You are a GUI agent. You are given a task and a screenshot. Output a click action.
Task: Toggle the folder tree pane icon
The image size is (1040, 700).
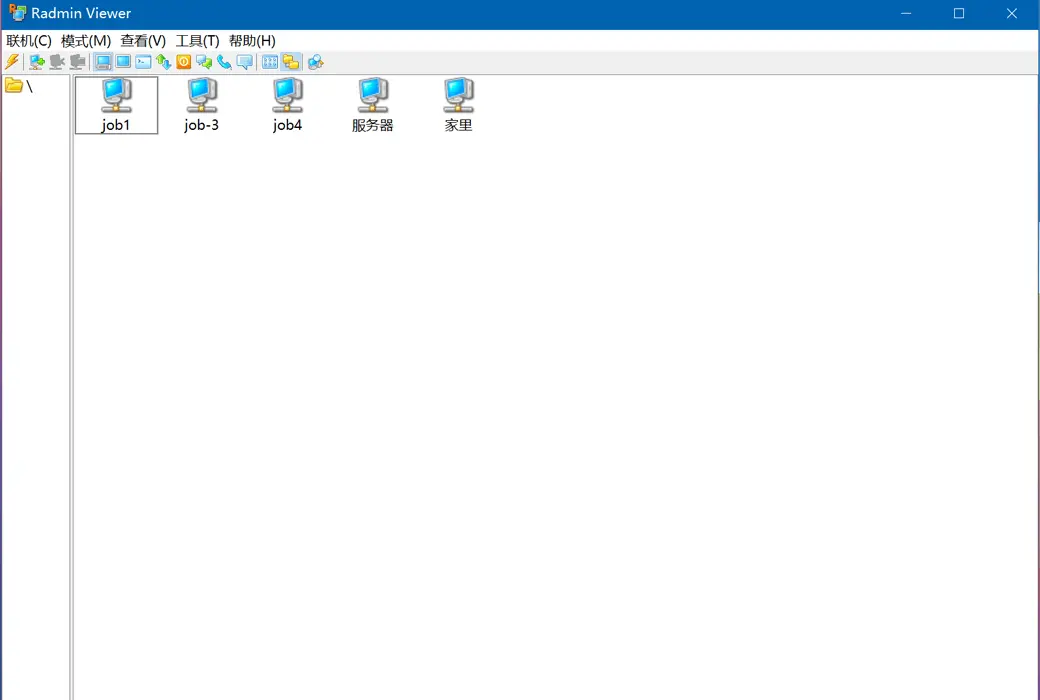tap(291, 62)
